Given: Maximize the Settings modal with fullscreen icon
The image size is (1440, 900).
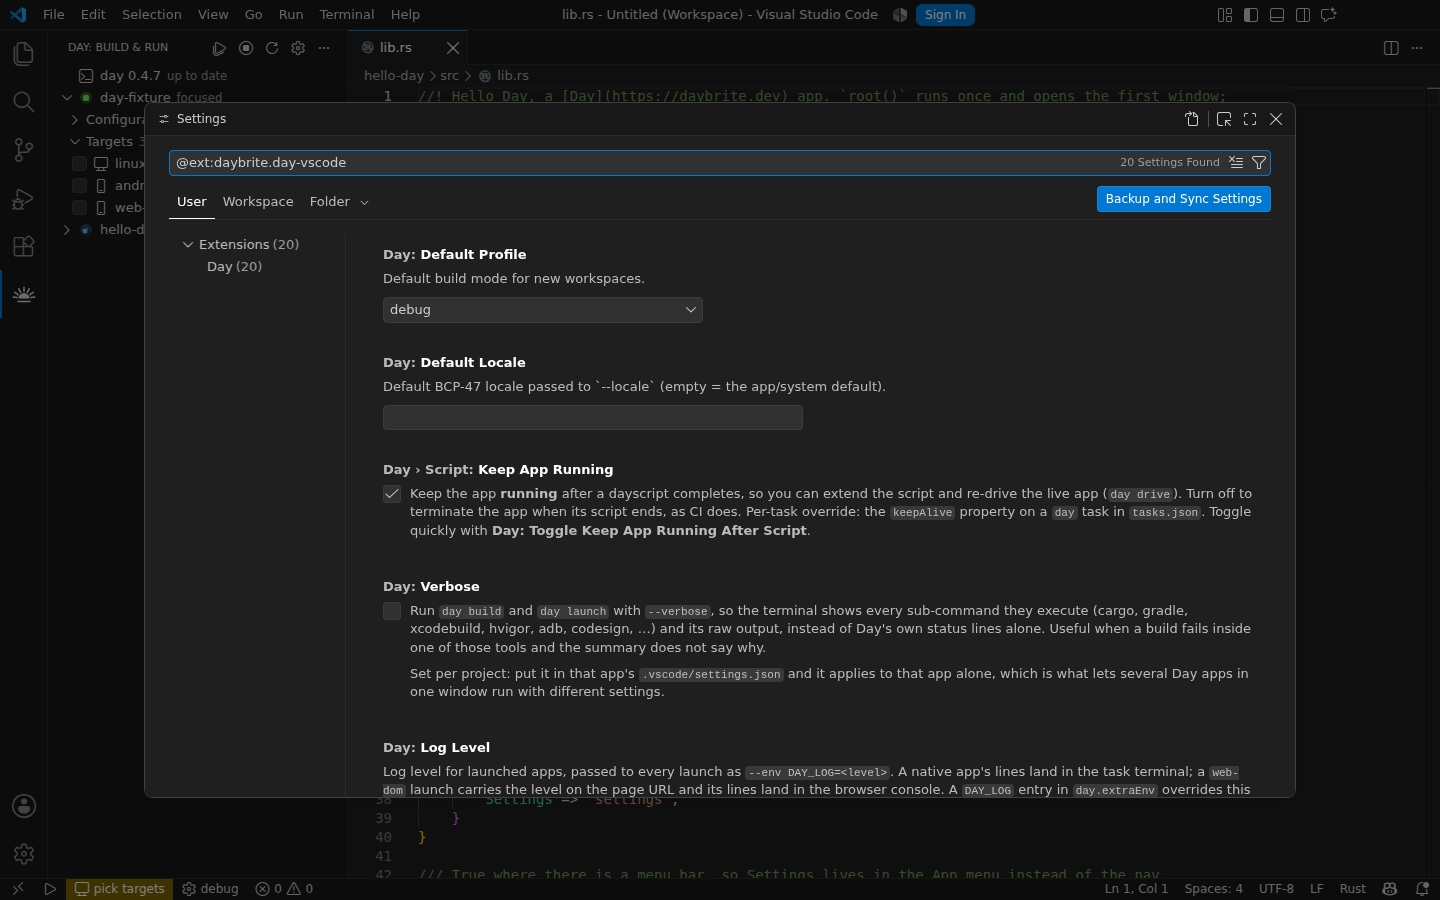Looking at the screenshot, I should click(1250, 119).
